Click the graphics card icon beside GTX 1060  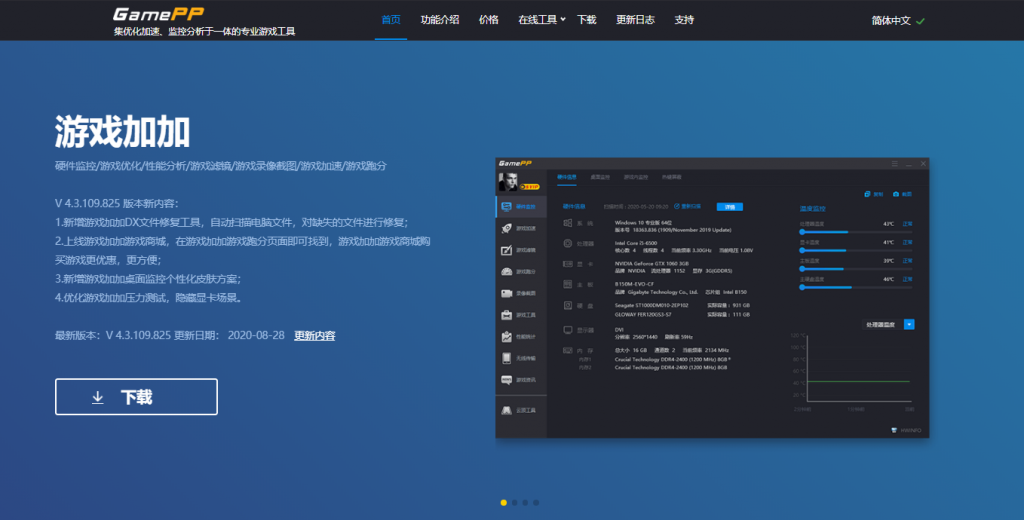[x=568, y=264]
